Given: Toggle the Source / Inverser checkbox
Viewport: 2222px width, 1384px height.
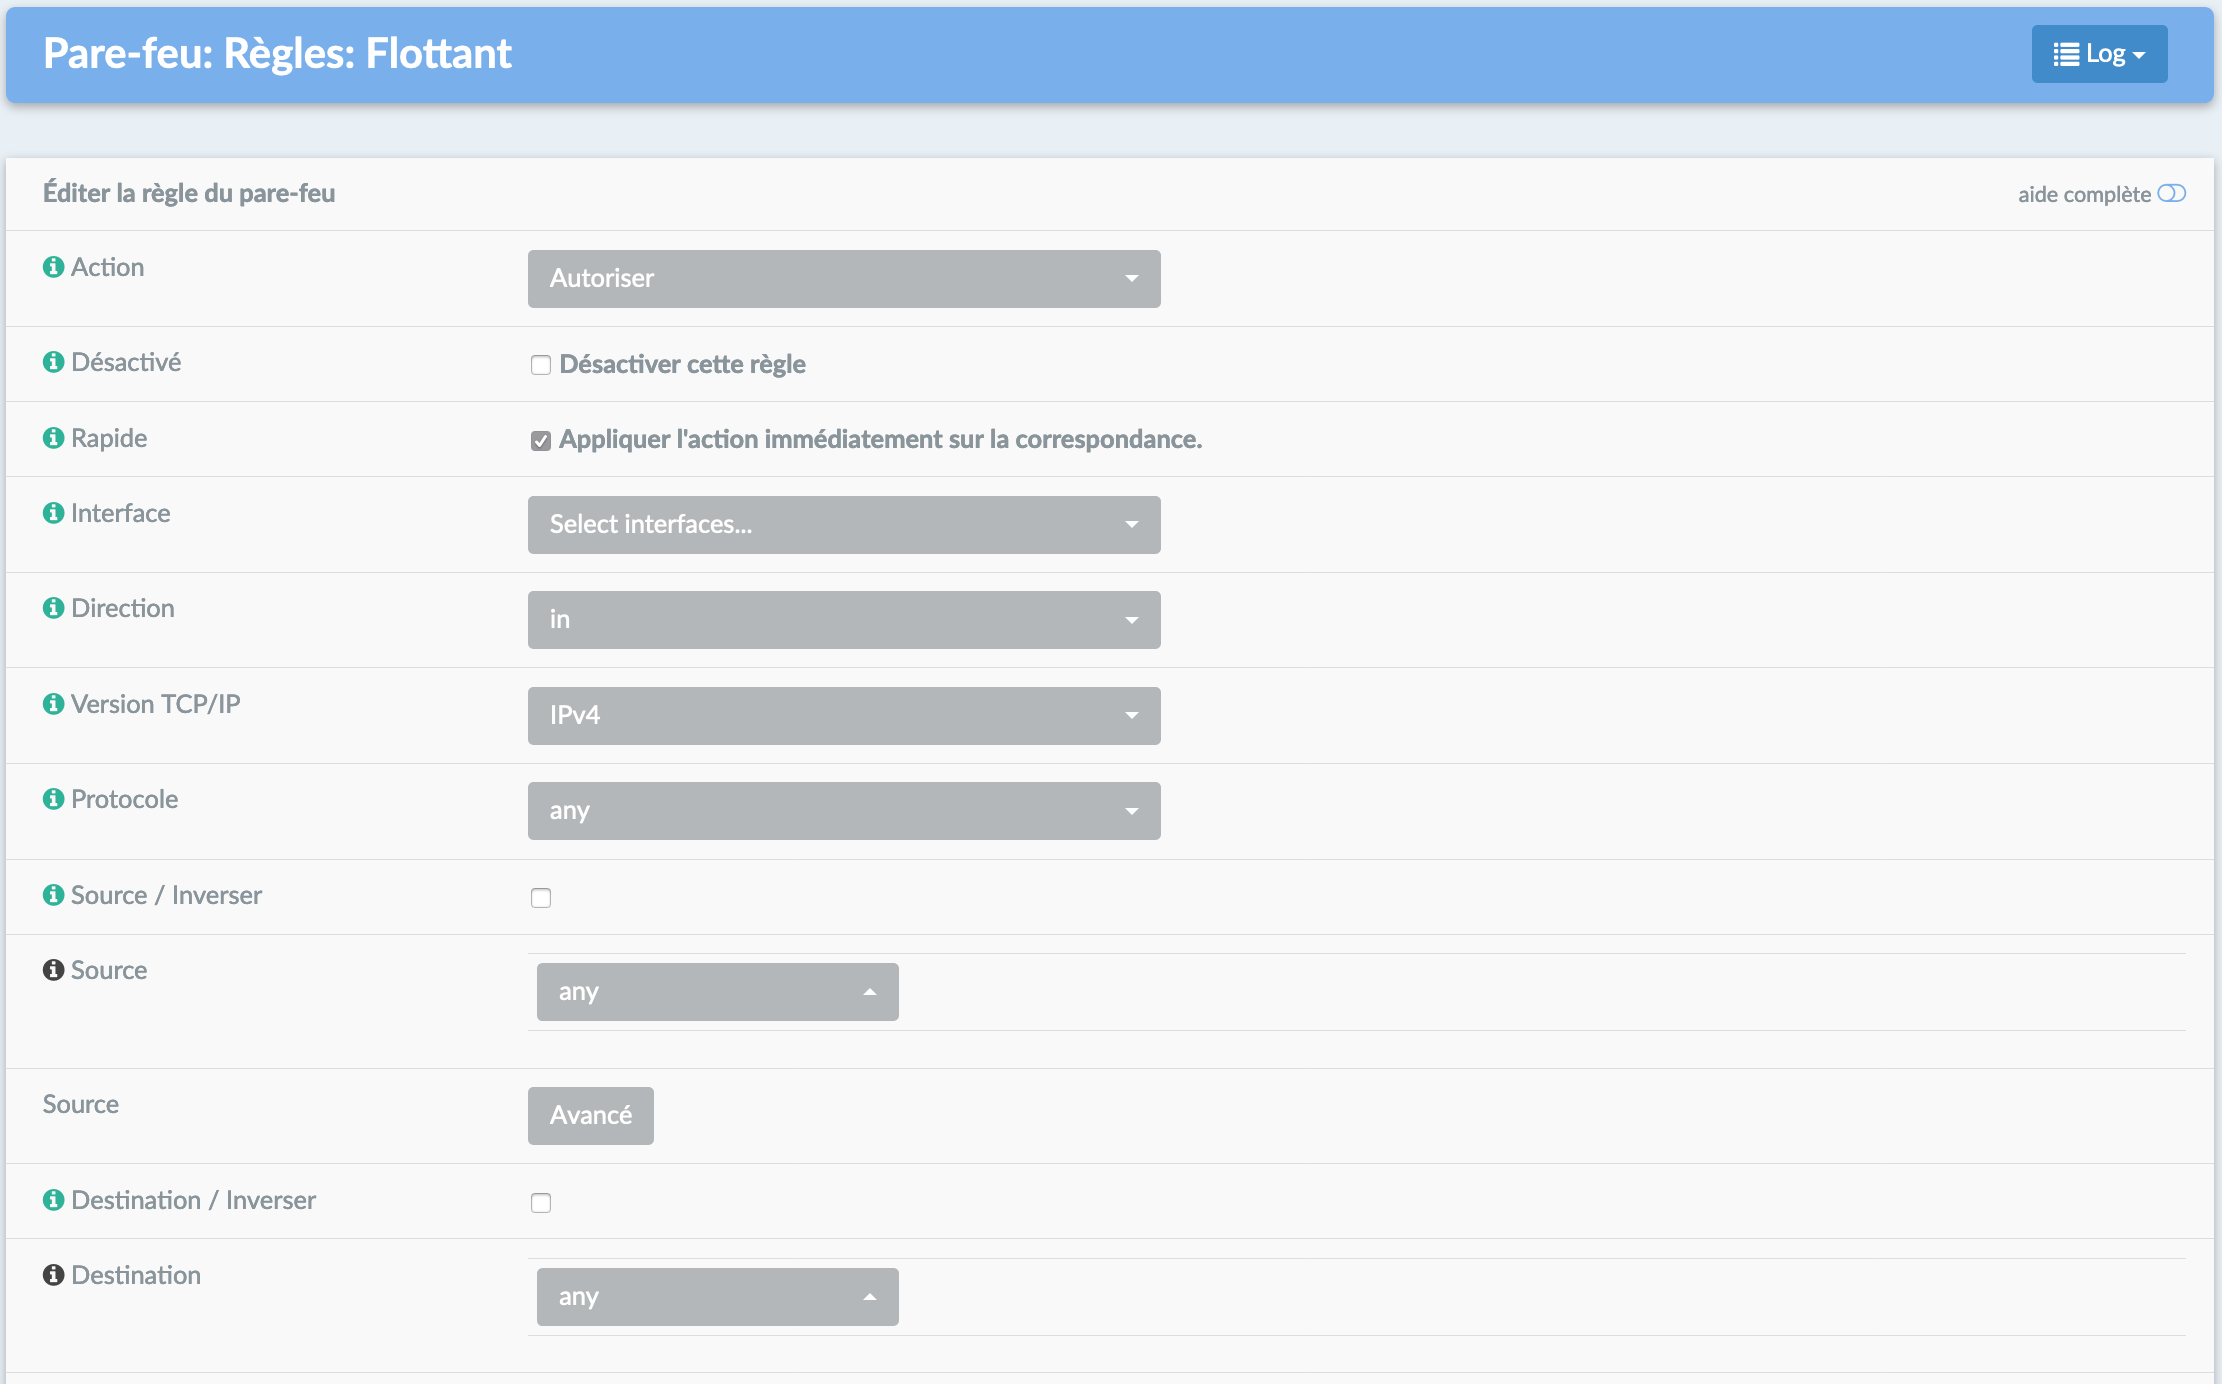Looking at the screenshot, I should pos(541,898).
